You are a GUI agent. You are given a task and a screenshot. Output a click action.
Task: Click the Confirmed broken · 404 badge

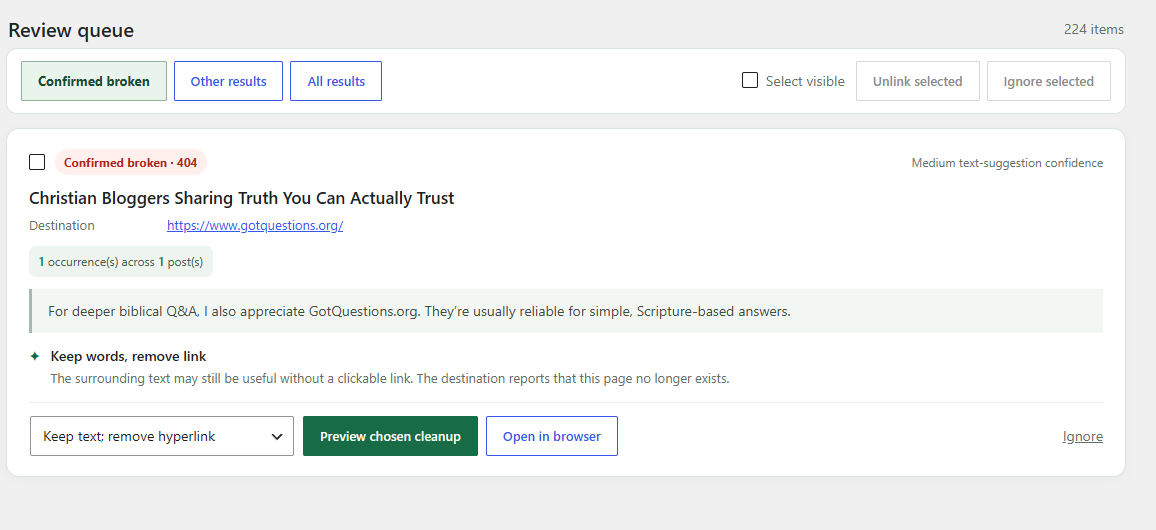[130, 163]
